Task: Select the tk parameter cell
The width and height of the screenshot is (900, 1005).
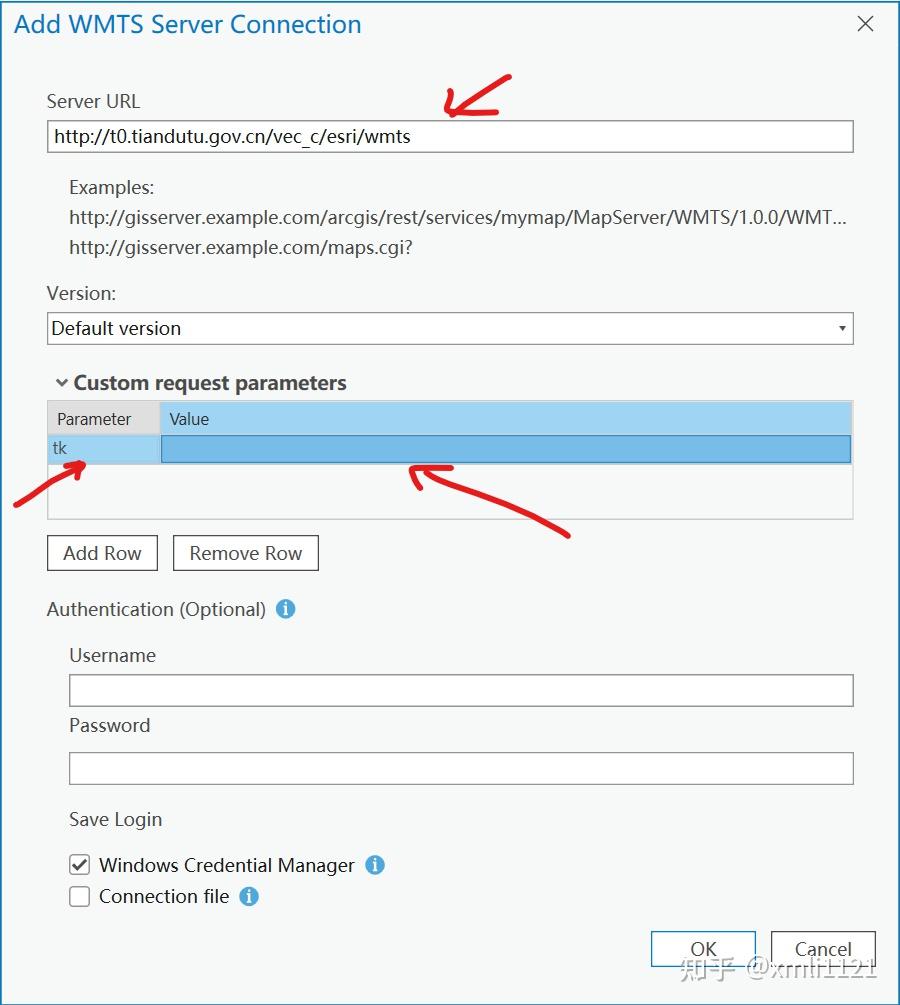Action: click(x=104, y=449)
